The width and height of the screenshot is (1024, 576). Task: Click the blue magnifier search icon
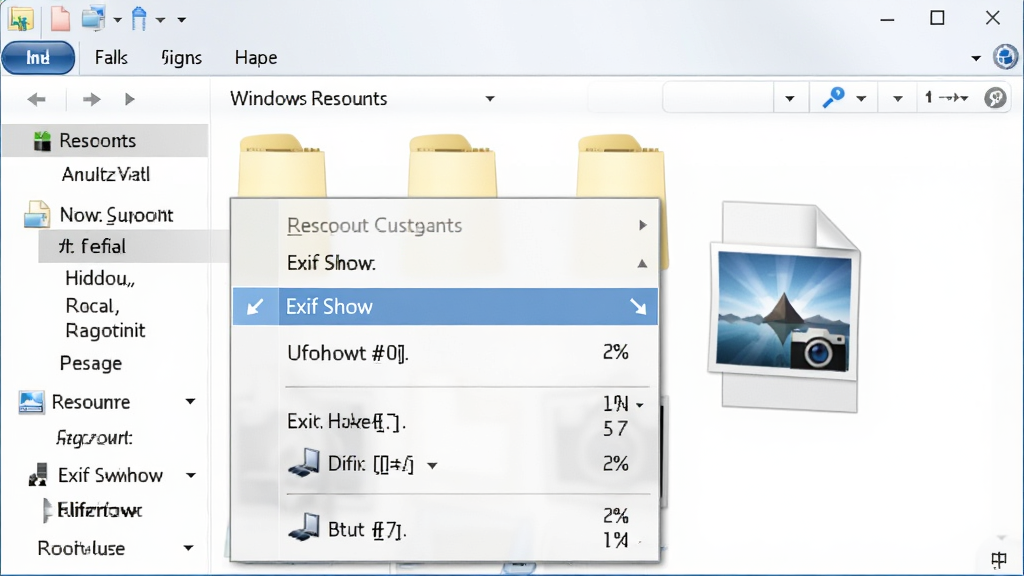(833, 98)
